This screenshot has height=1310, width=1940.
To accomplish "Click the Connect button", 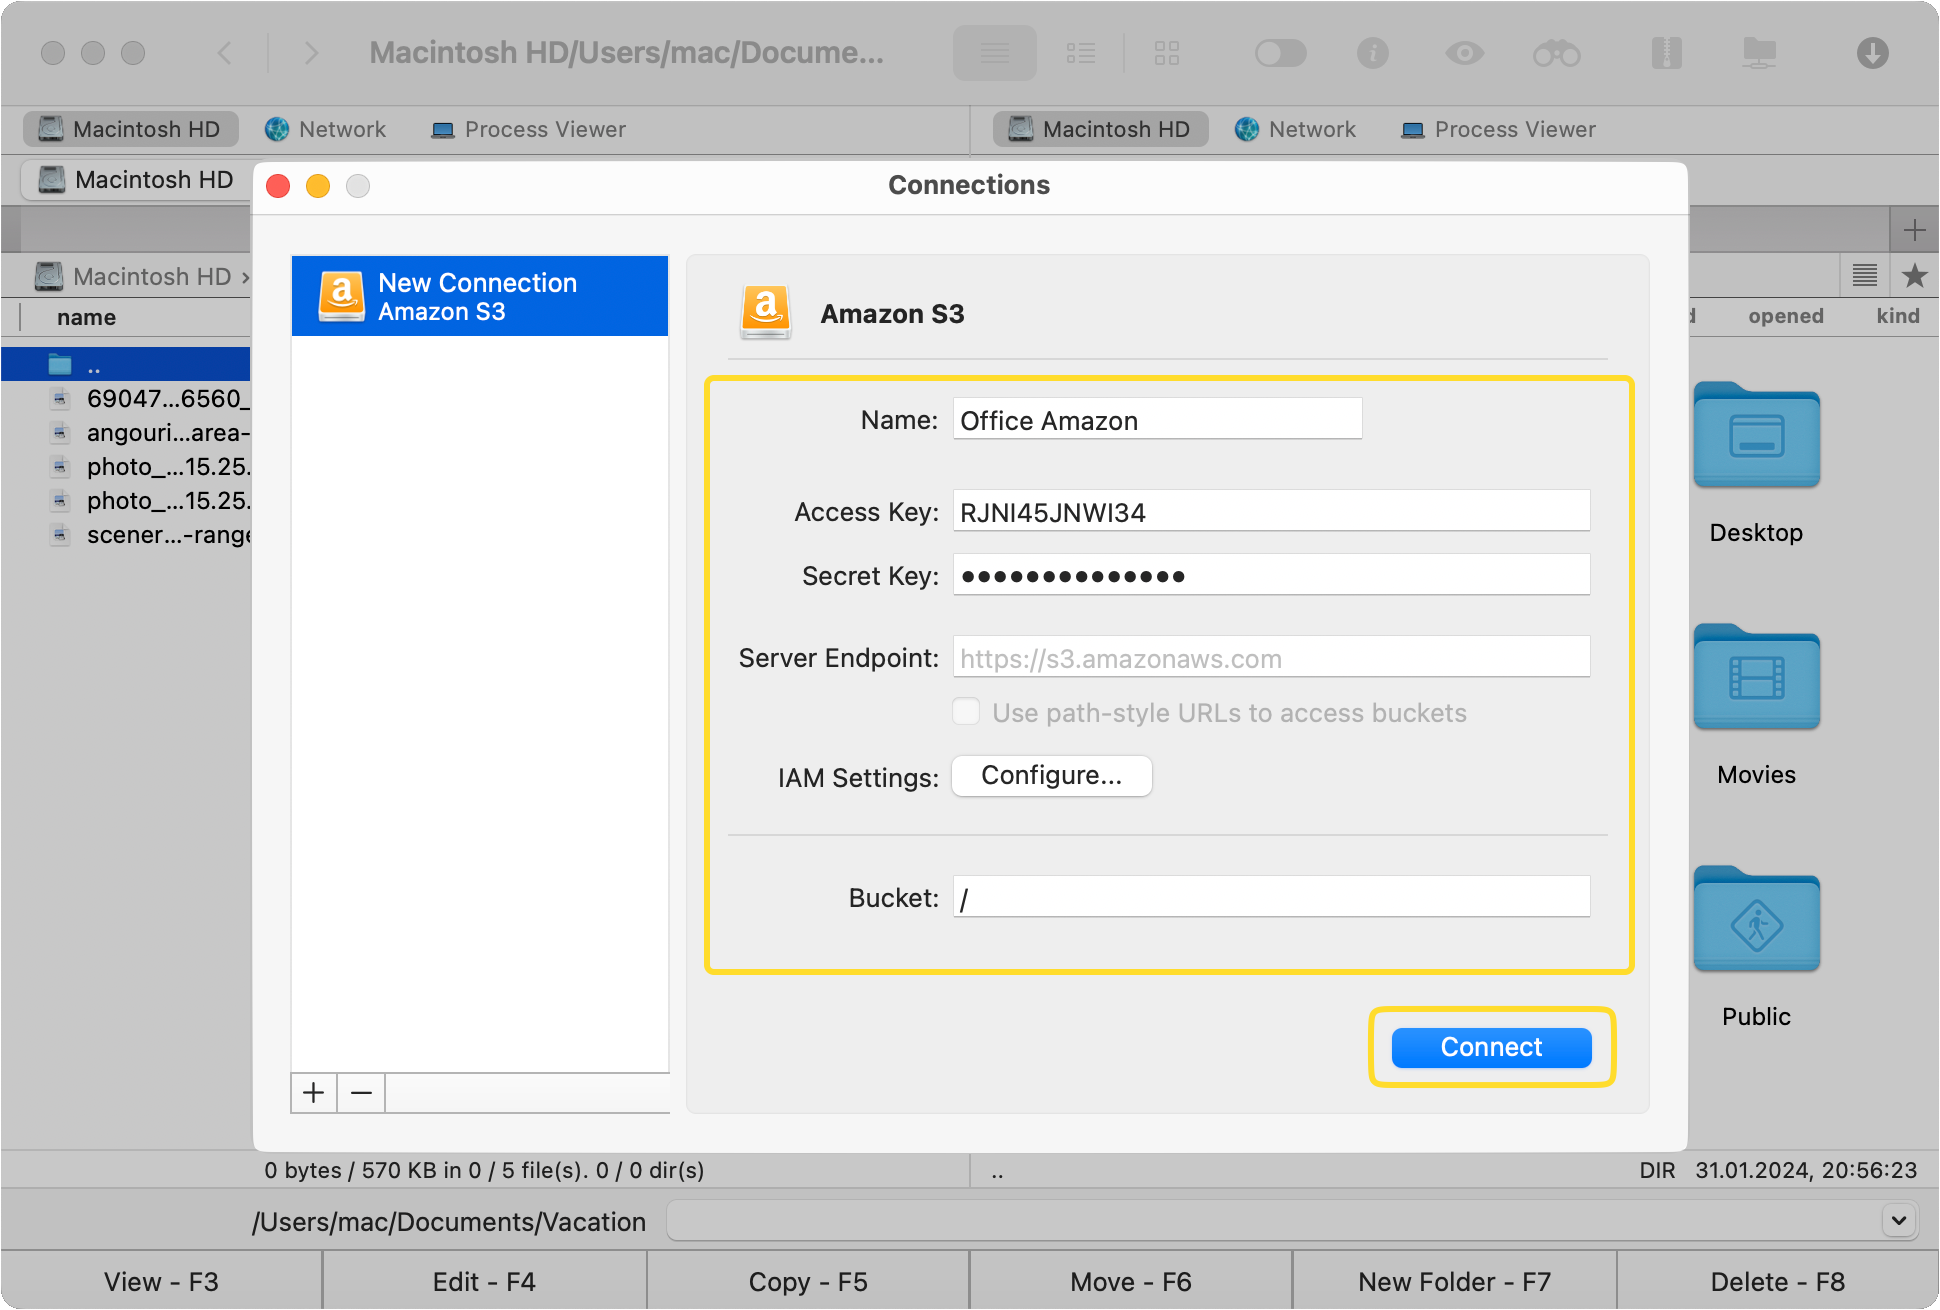I will [1491, 1045].
